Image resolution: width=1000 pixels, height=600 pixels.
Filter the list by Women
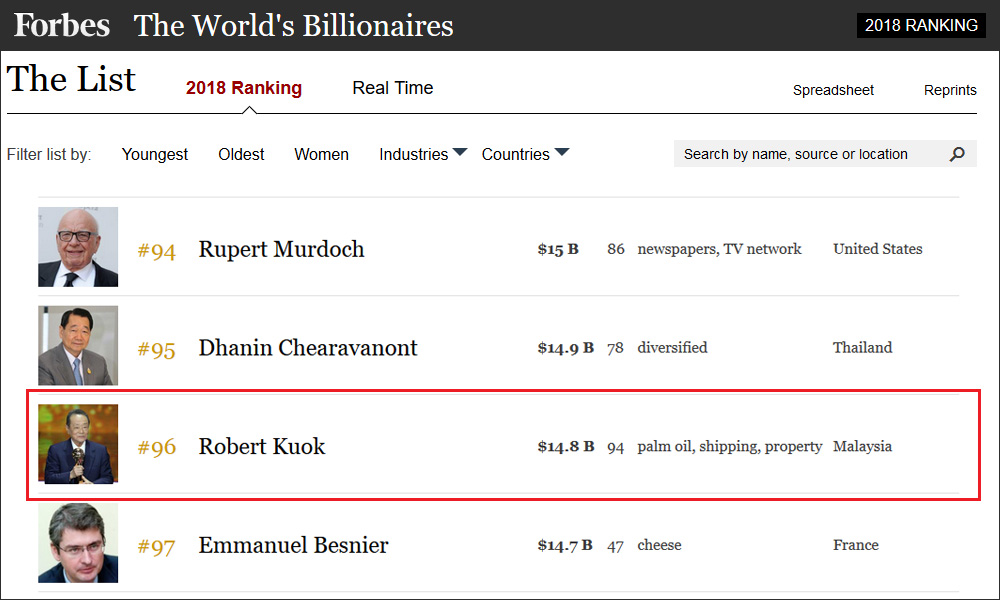point(321,154)
